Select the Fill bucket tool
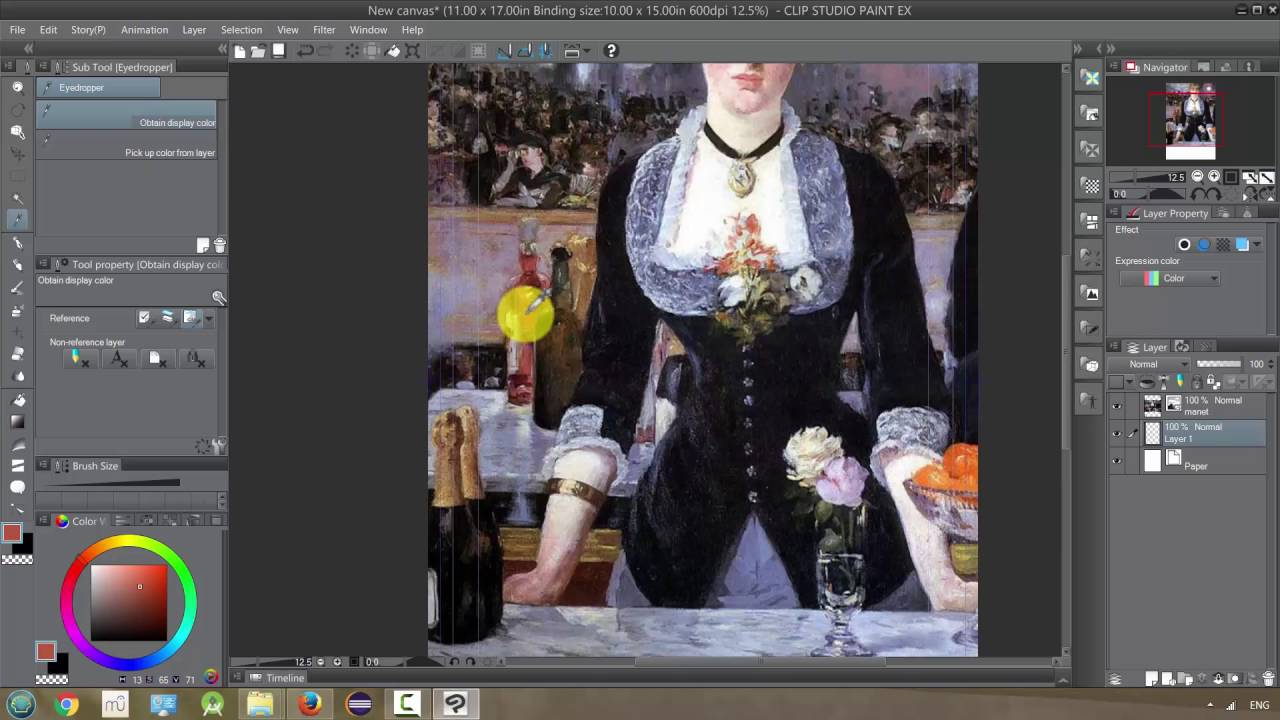Image resolution: width=1280 pixels, height=720 pixels. (x=17, y=400)
